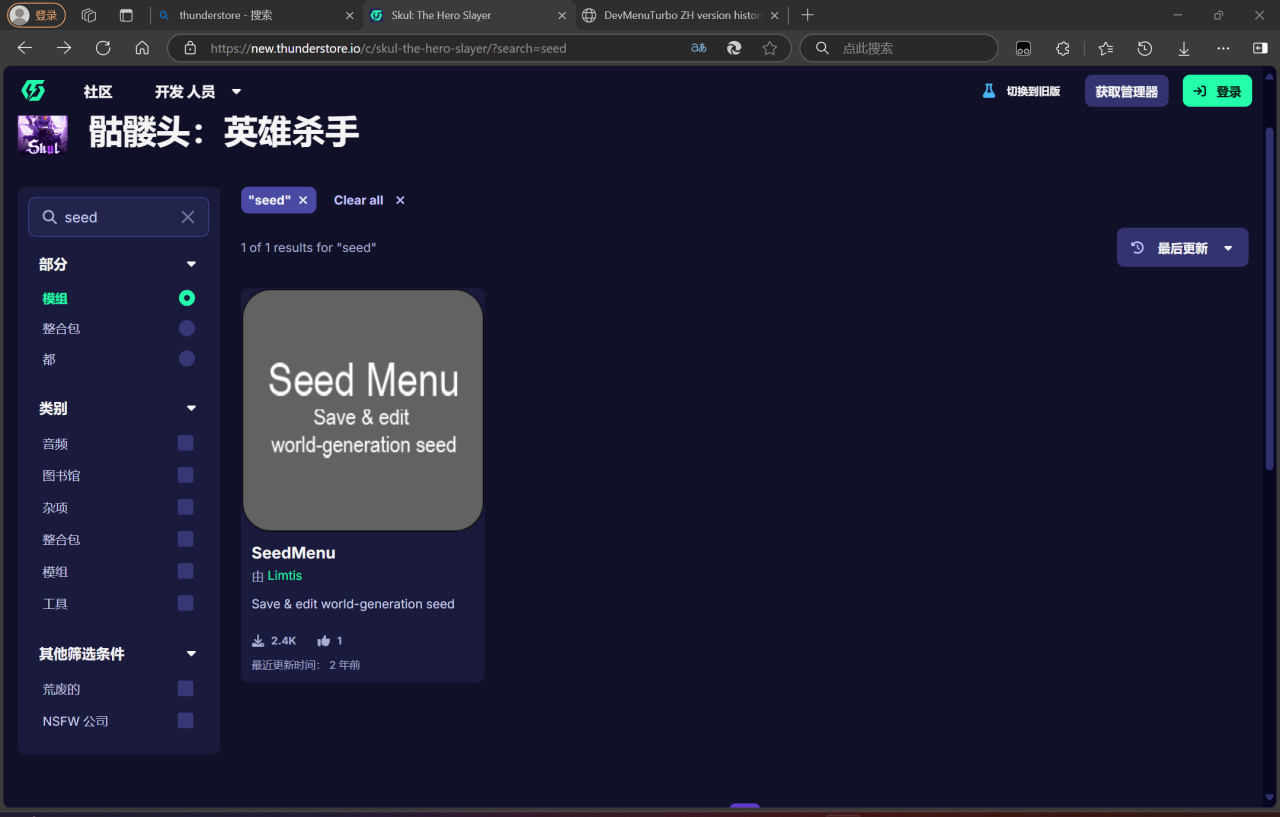Remove the "seed" filter chip
Viewport: 1280px width, 817px height.
click(303, 200)
